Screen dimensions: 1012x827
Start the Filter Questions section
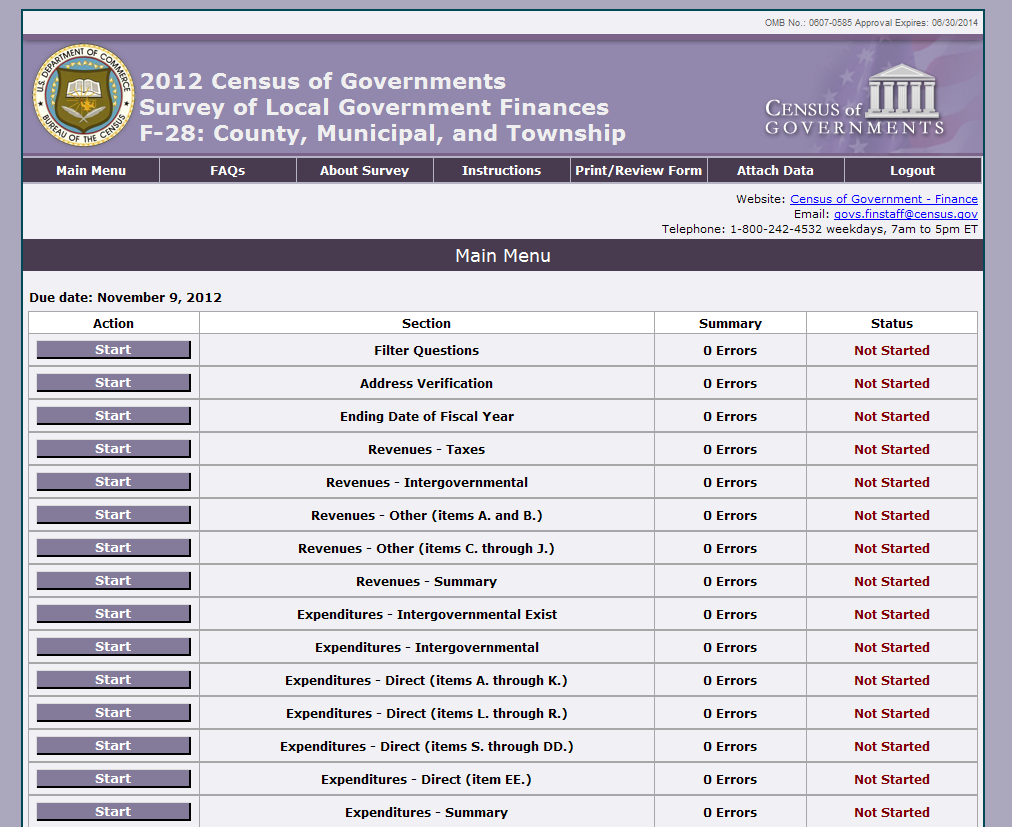[x=114, y=350]
